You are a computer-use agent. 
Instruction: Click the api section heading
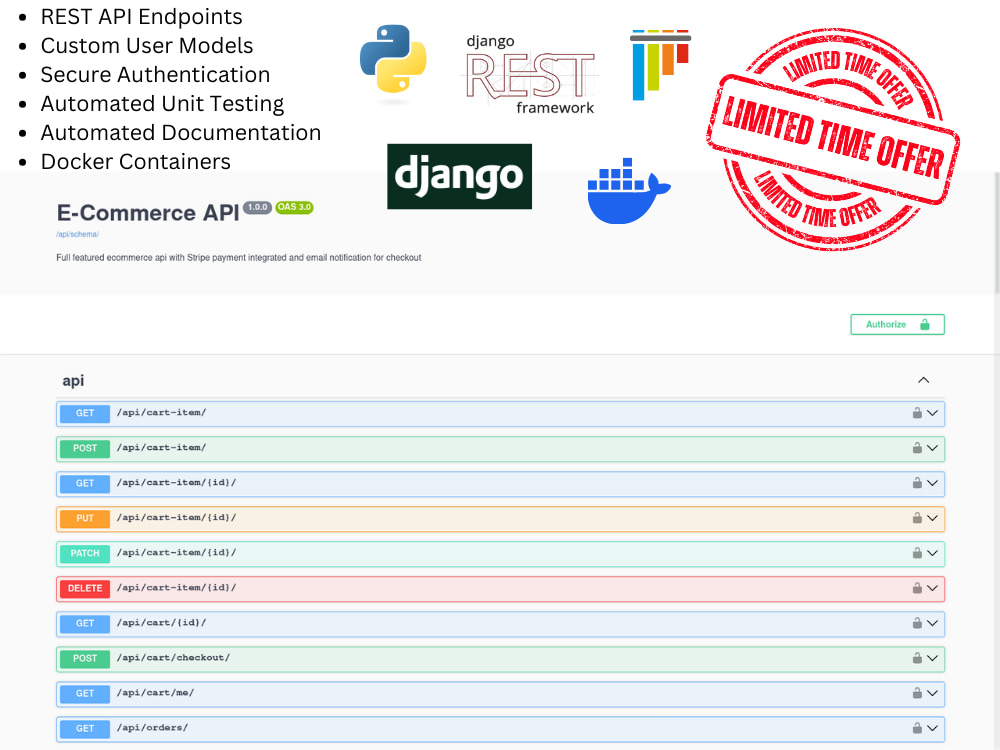pyautogui.click(x=73, y=381)
